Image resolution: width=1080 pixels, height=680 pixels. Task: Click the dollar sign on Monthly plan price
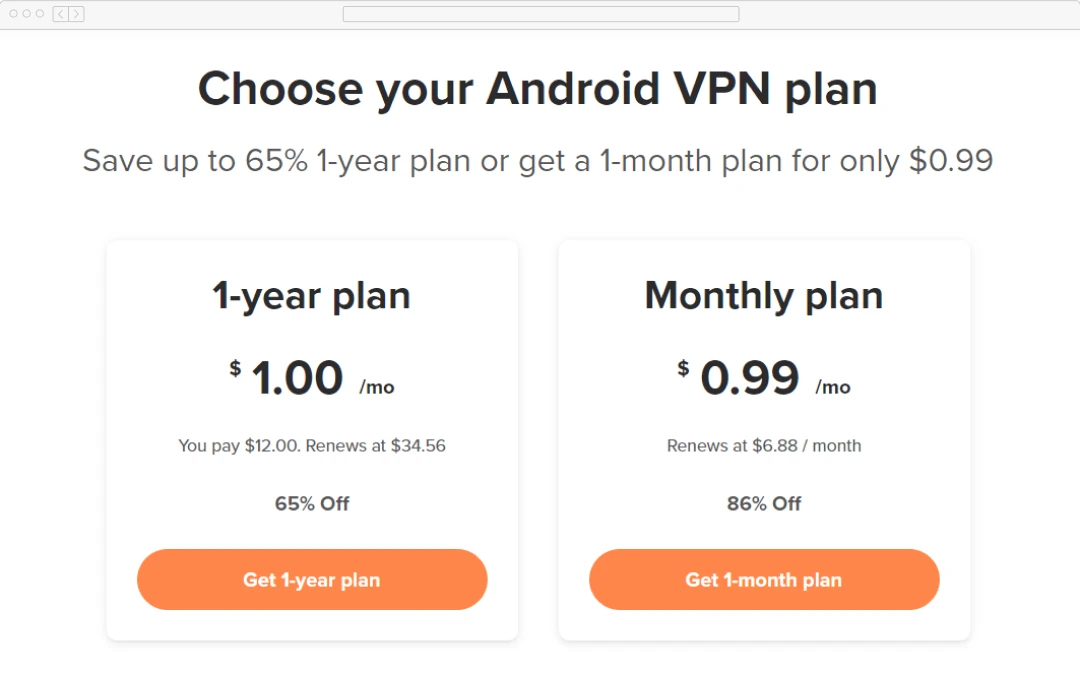click(x=684, y=368)
